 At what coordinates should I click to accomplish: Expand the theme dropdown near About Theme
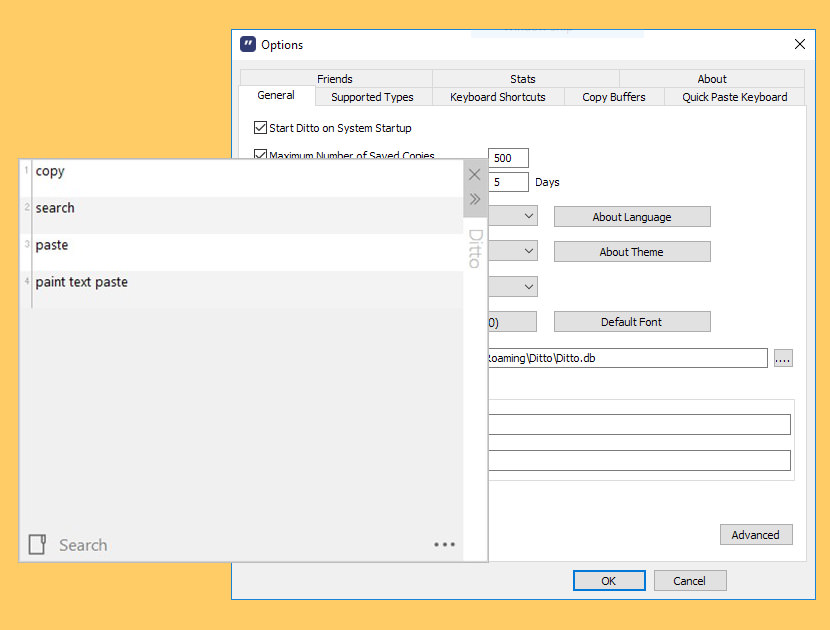tap(513, 251)
